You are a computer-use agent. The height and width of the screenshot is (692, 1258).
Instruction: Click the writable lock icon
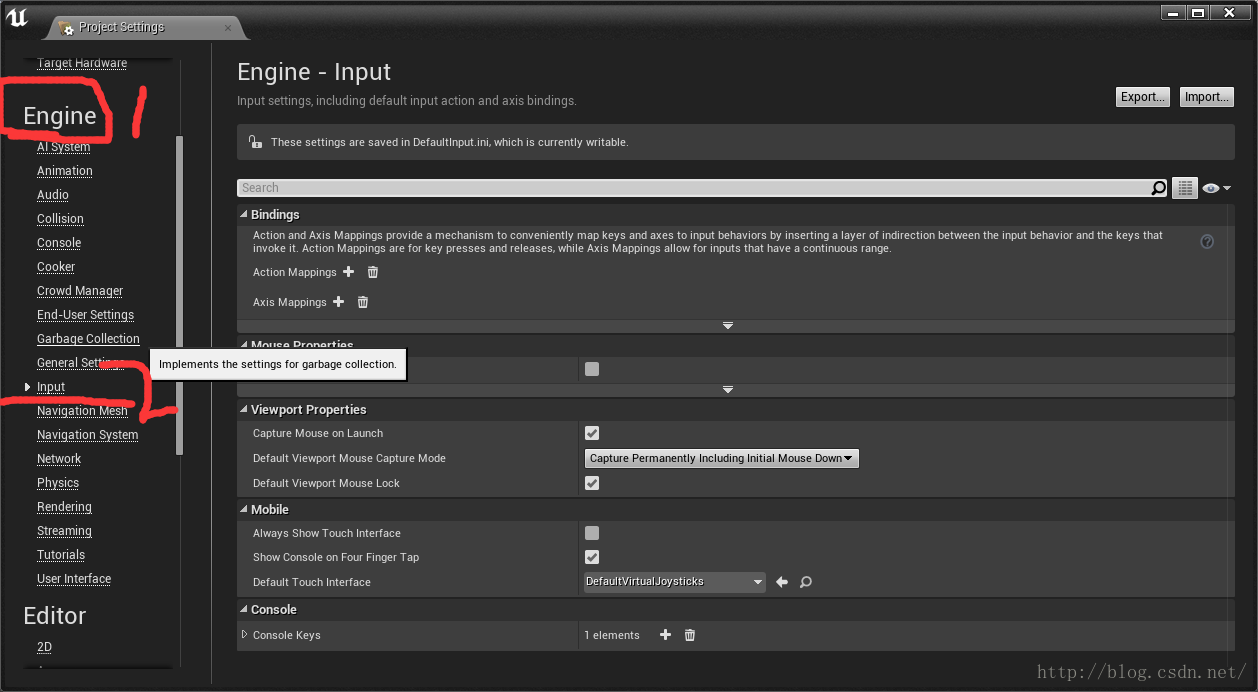pyautogui.click(x=255, y=142)
